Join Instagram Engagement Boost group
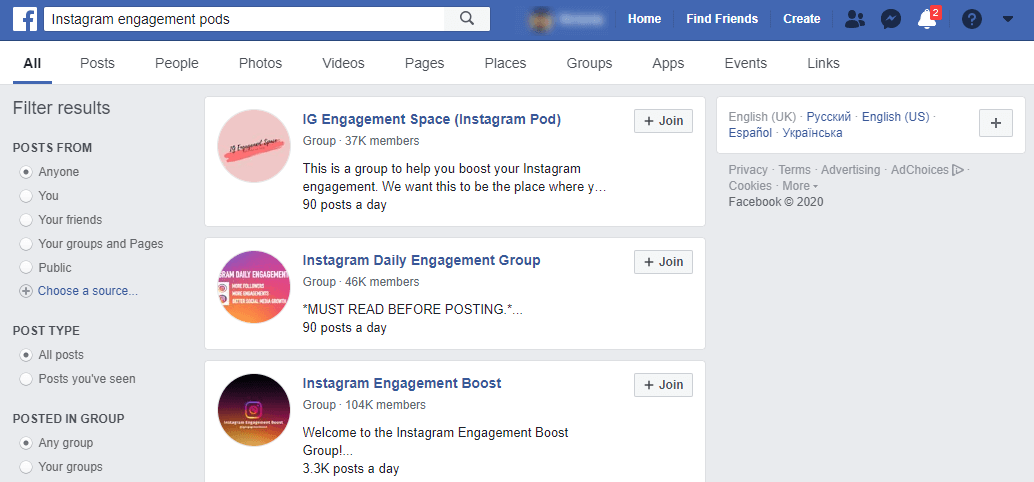1034x482 pixels. click(663, 385)
